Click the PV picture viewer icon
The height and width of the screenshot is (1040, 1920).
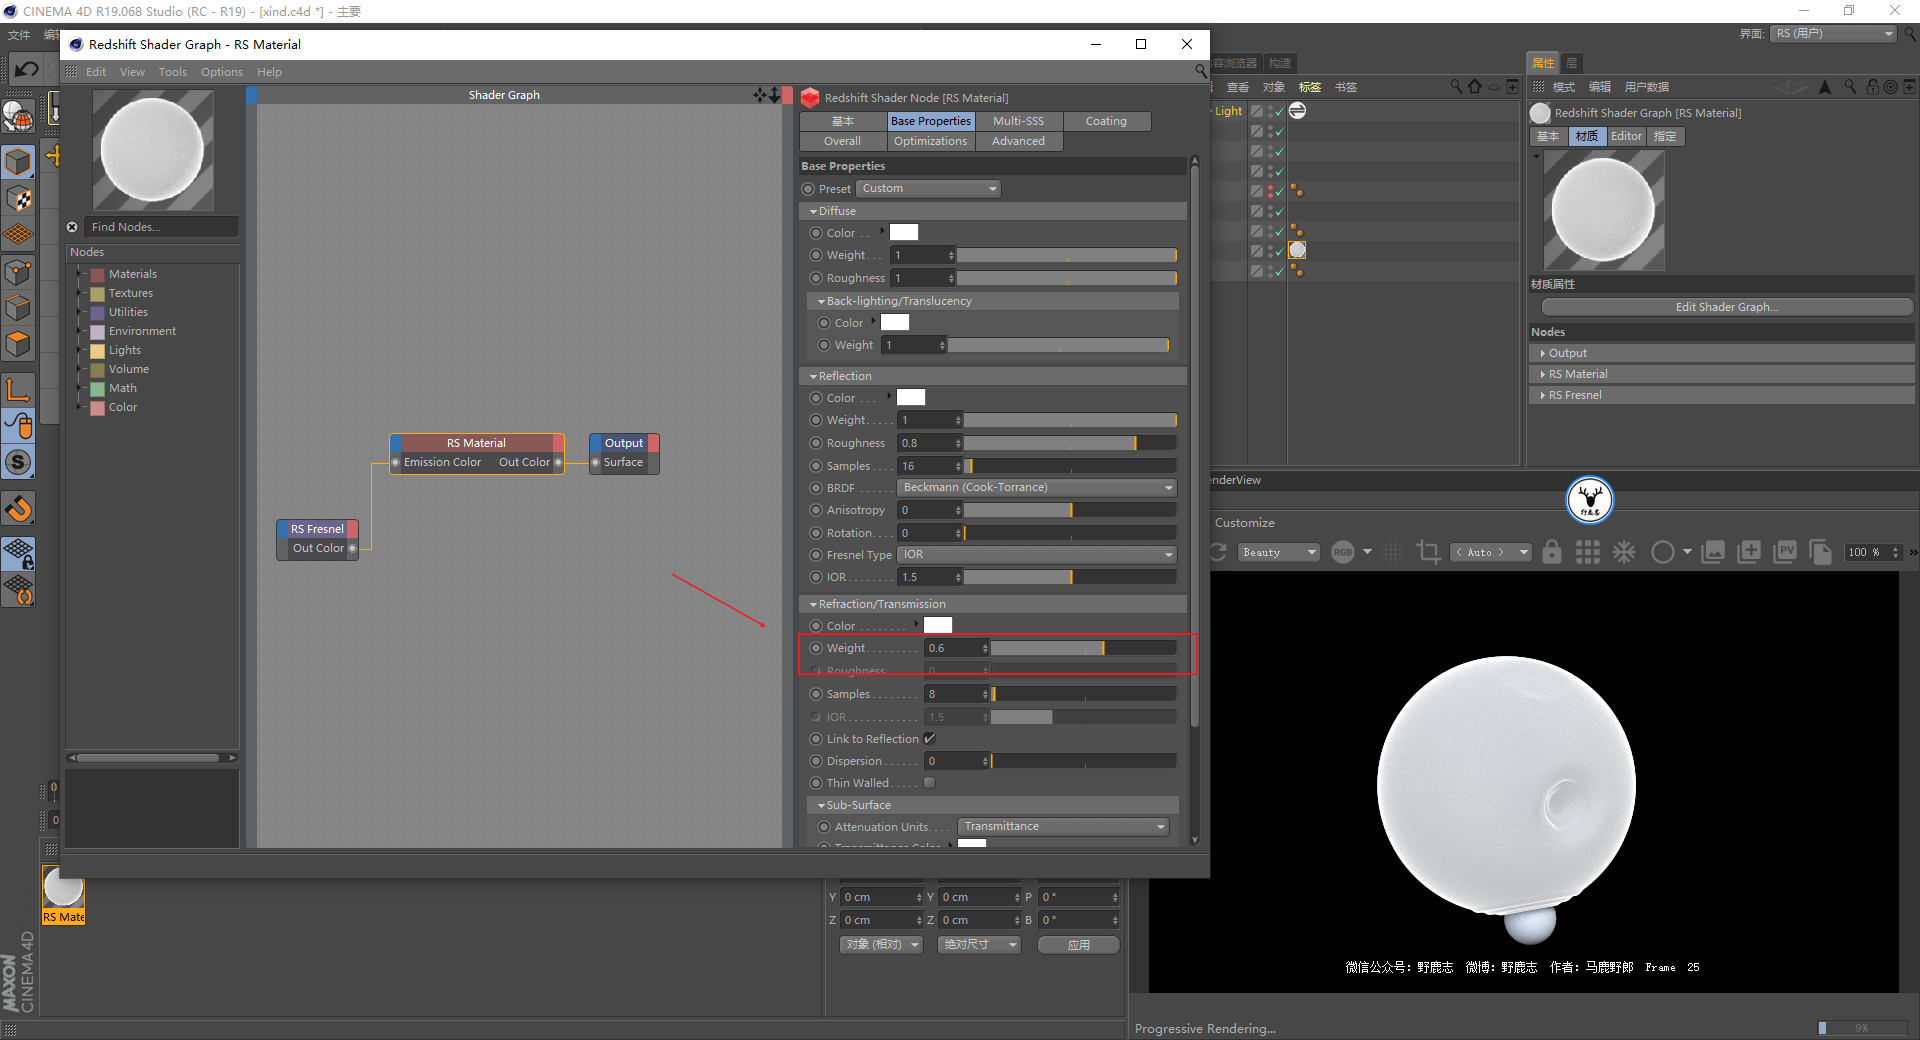coord(1785,552)
